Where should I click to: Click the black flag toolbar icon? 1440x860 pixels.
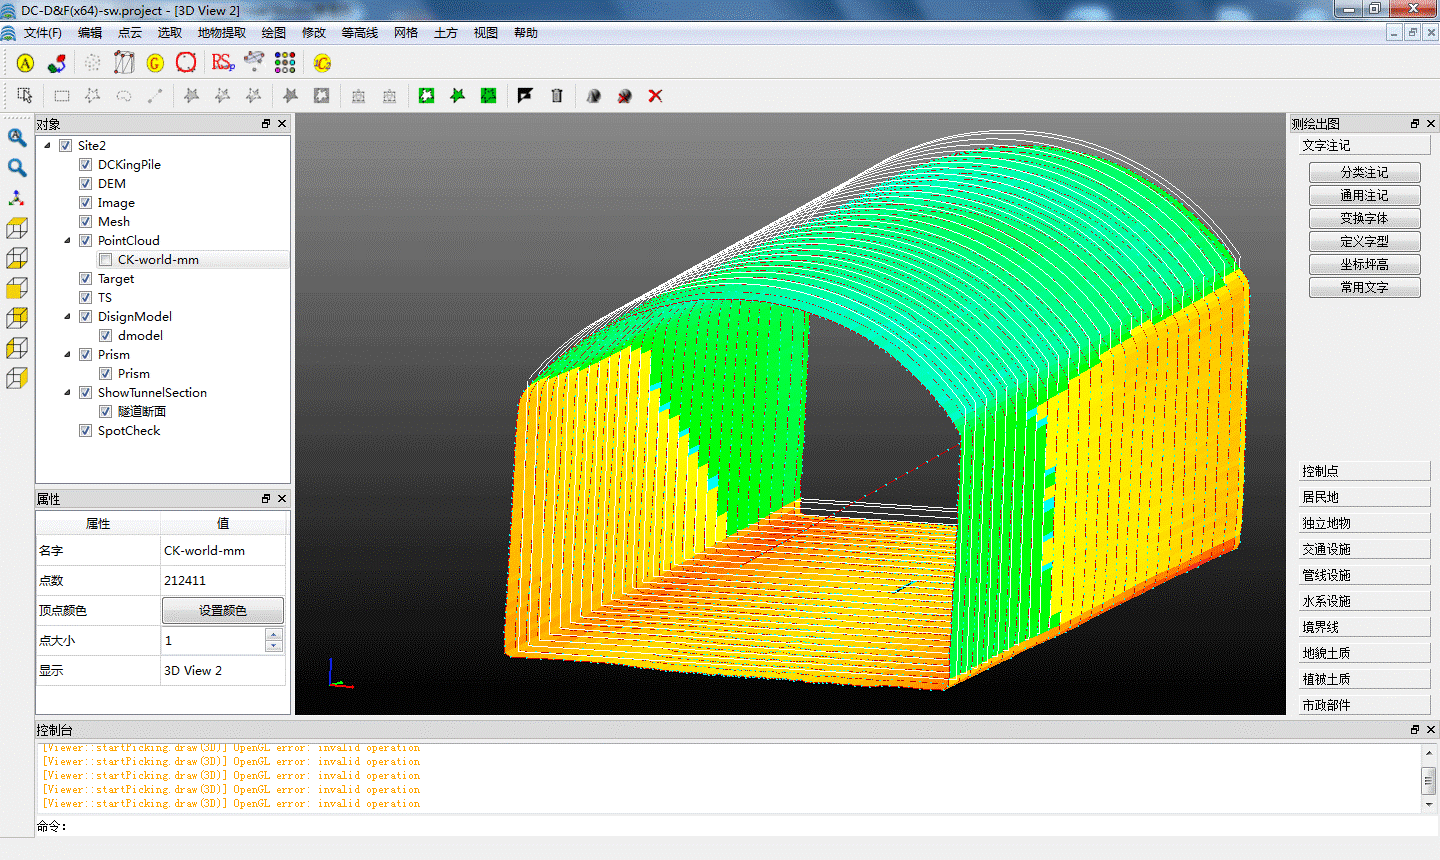525,96
